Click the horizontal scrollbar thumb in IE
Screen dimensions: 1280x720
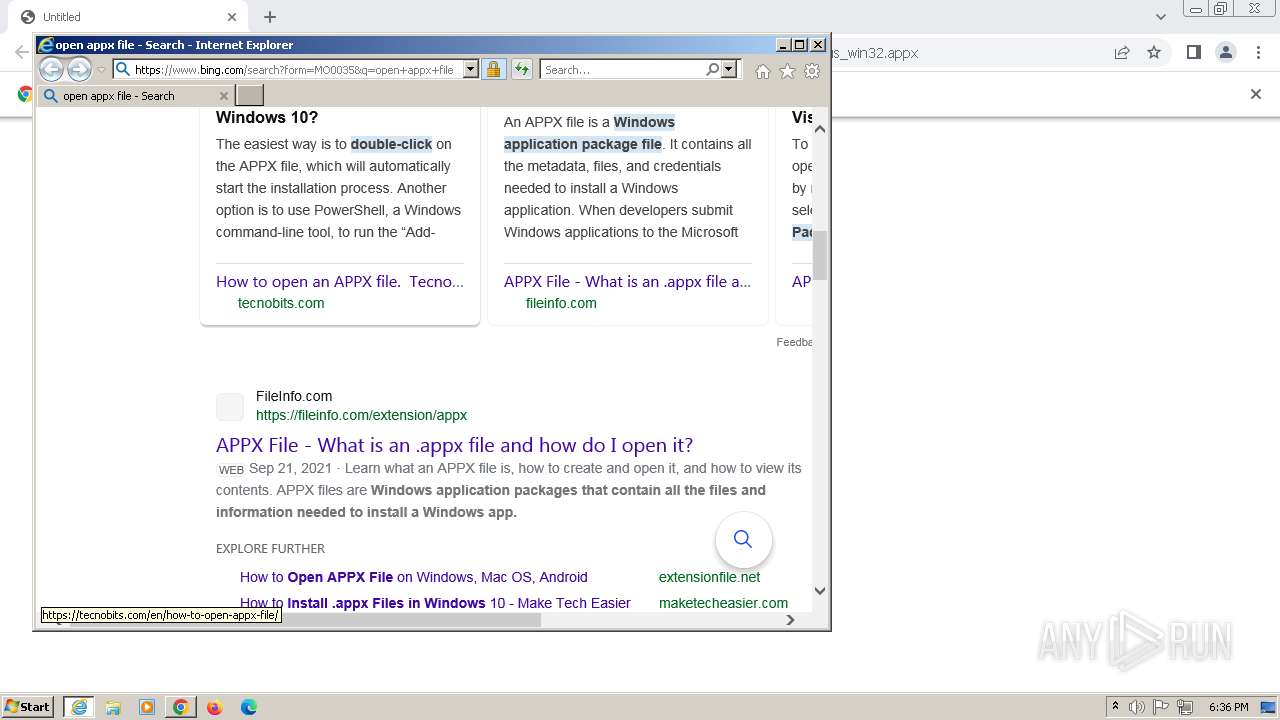(412, 620)
